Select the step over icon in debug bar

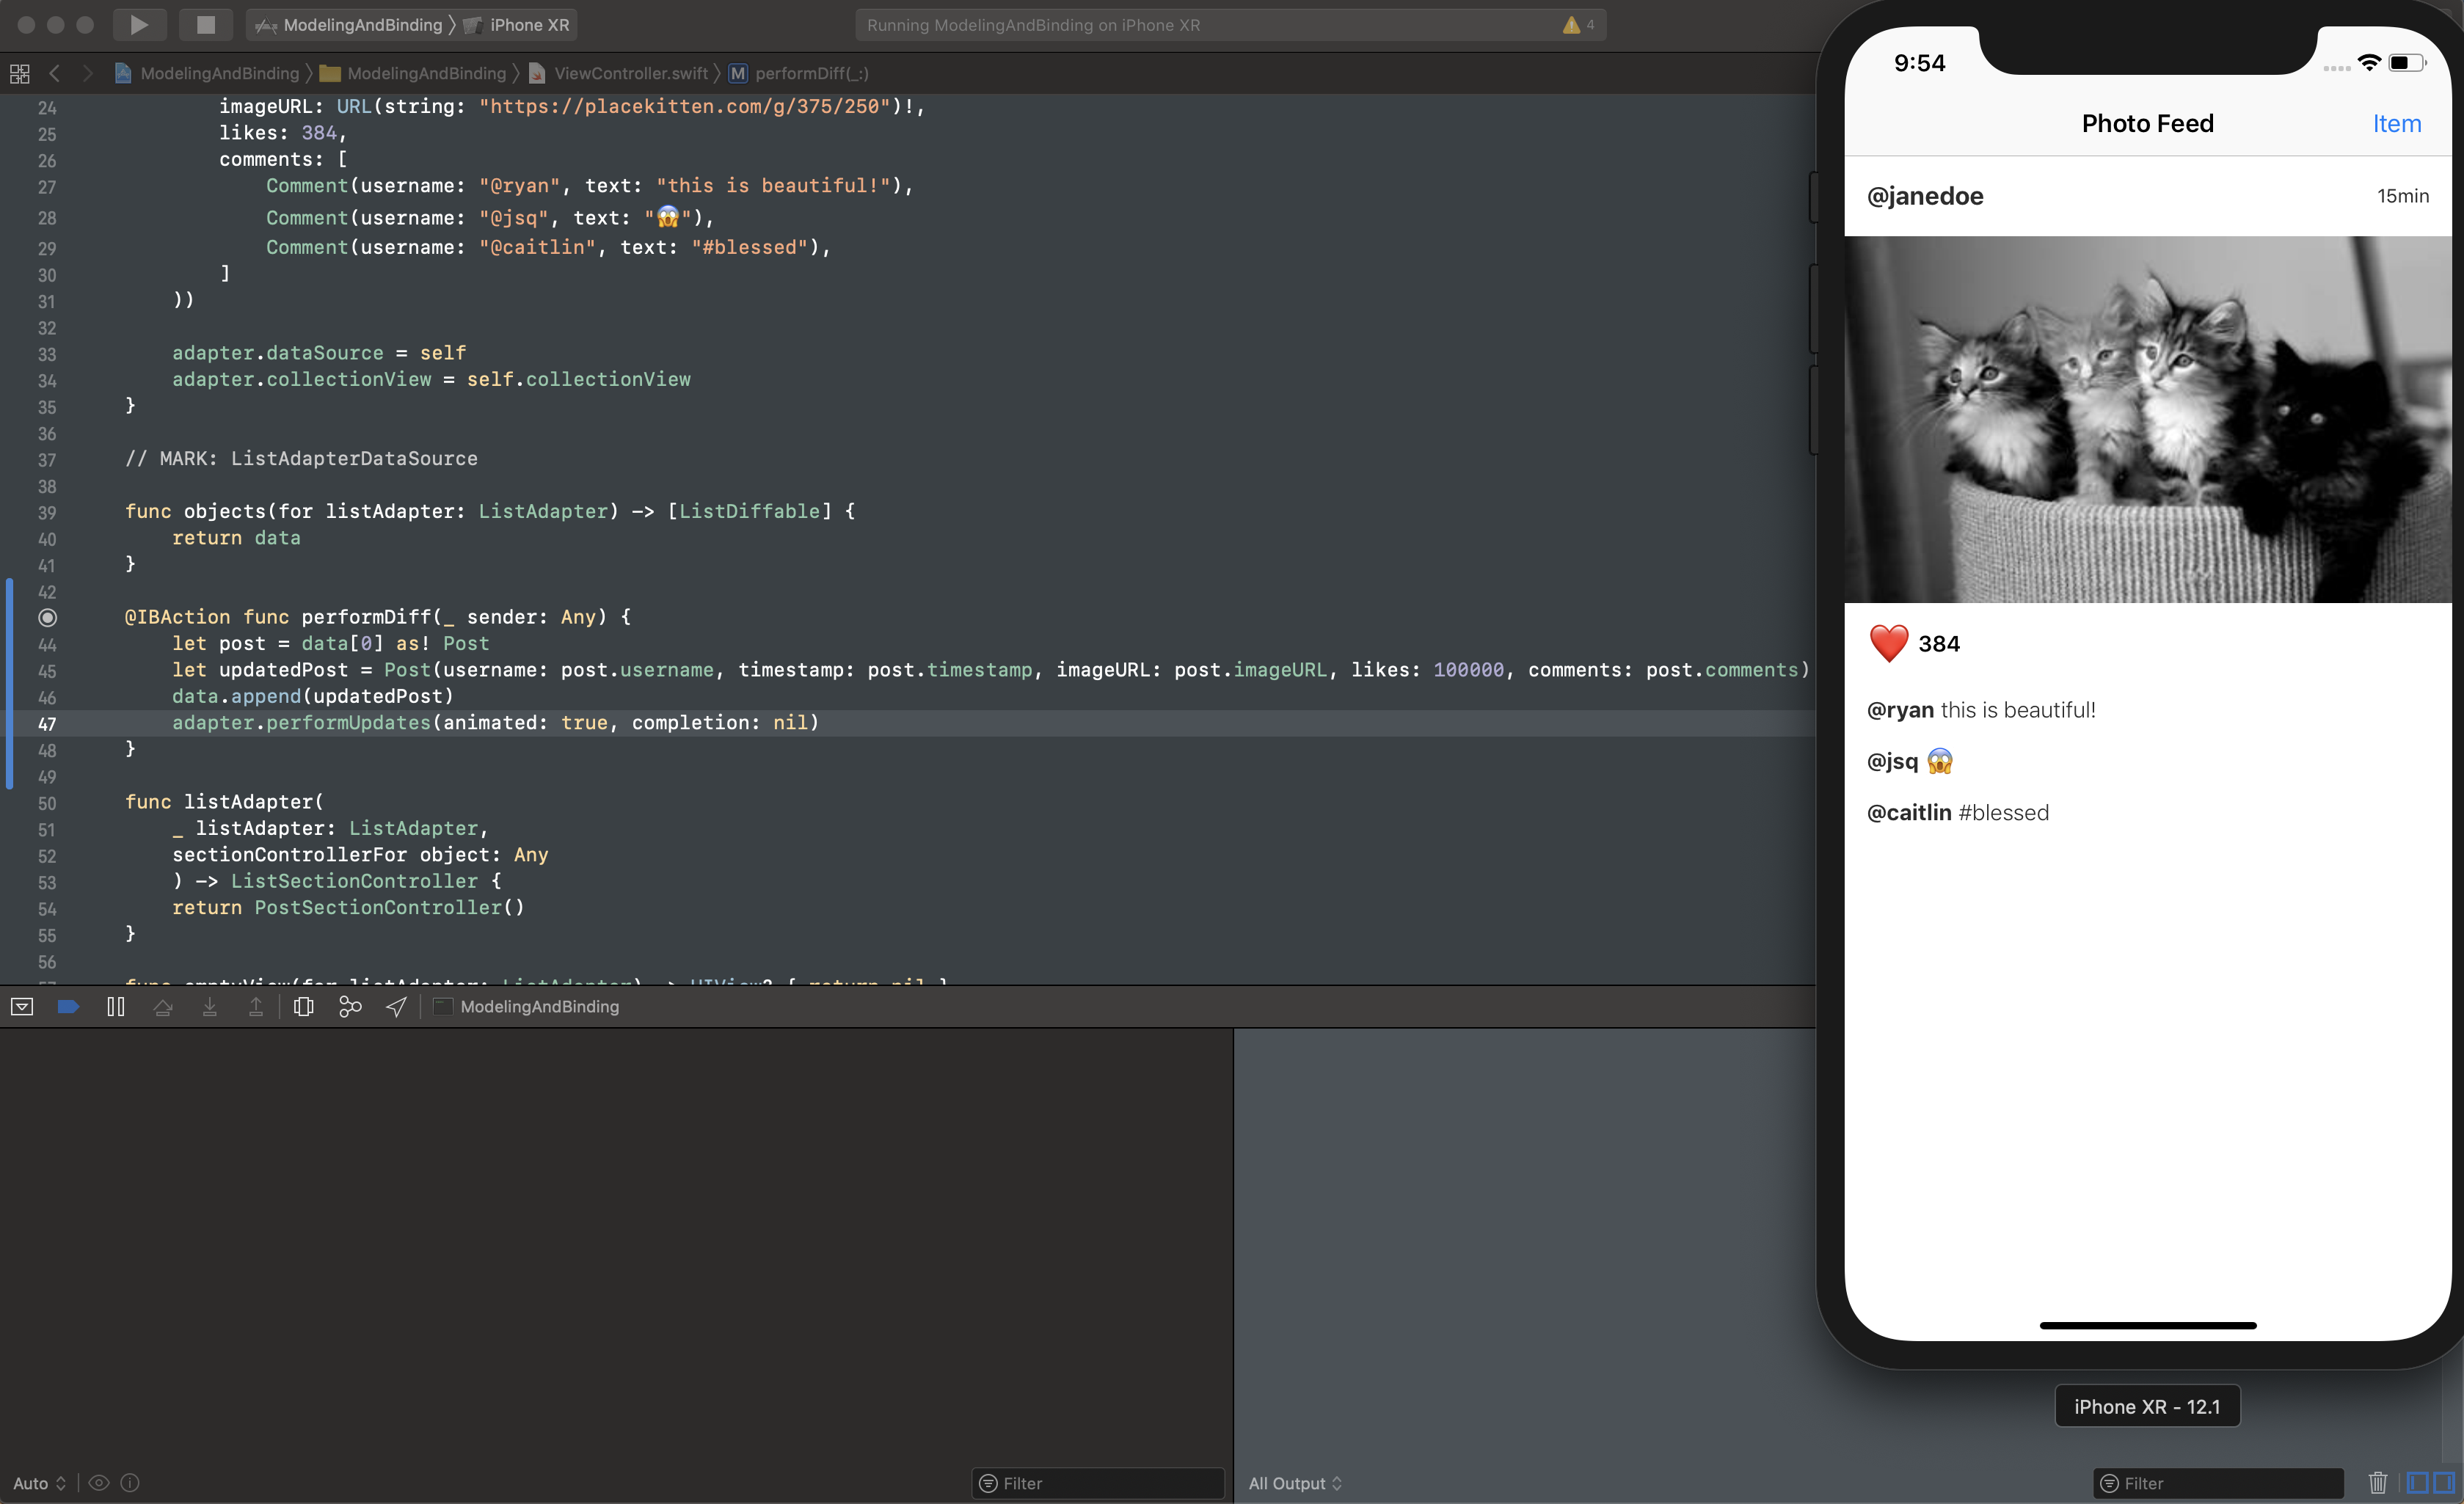163,1007
